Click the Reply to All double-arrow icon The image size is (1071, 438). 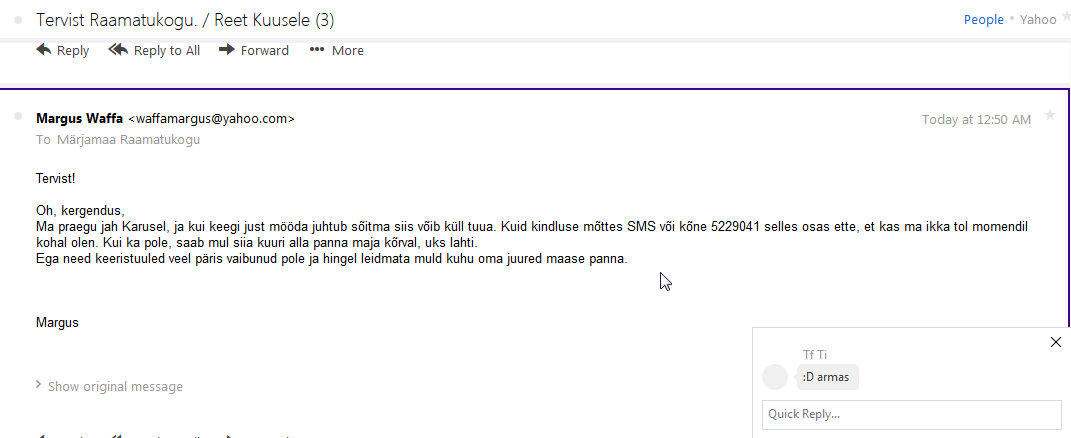pyautogui.click(x=118, y=50)
